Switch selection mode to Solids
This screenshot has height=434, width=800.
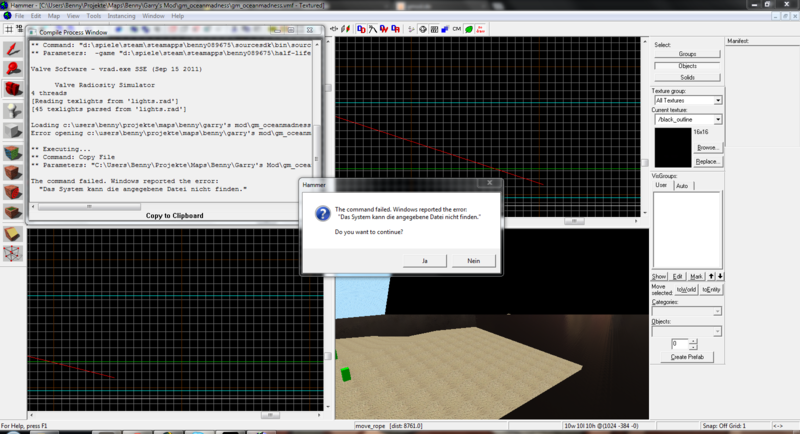[687, 77]
